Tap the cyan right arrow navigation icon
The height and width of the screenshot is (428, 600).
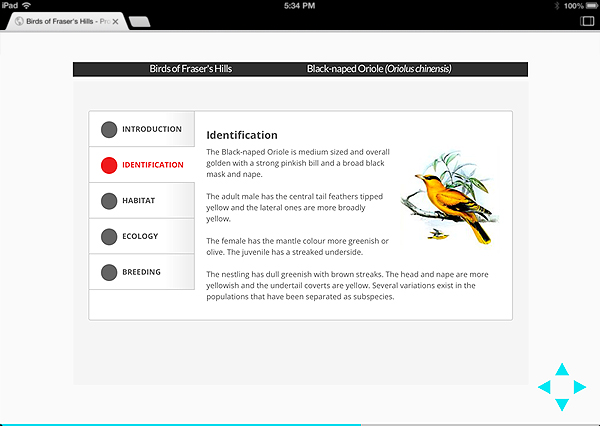pyautogui.click(x=580, y=387)
